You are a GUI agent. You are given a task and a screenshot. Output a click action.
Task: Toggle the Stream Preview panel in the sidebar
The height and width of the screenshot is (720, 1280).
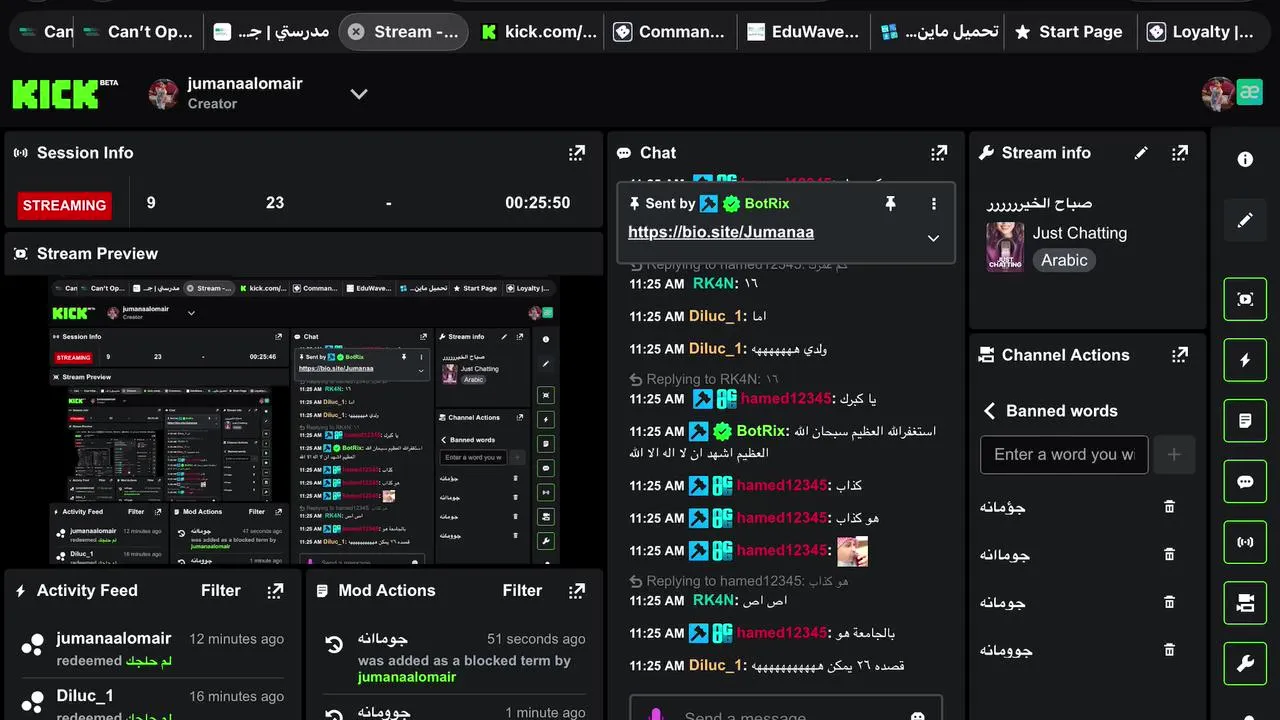pyautogui.click(x=1245, y=300)
